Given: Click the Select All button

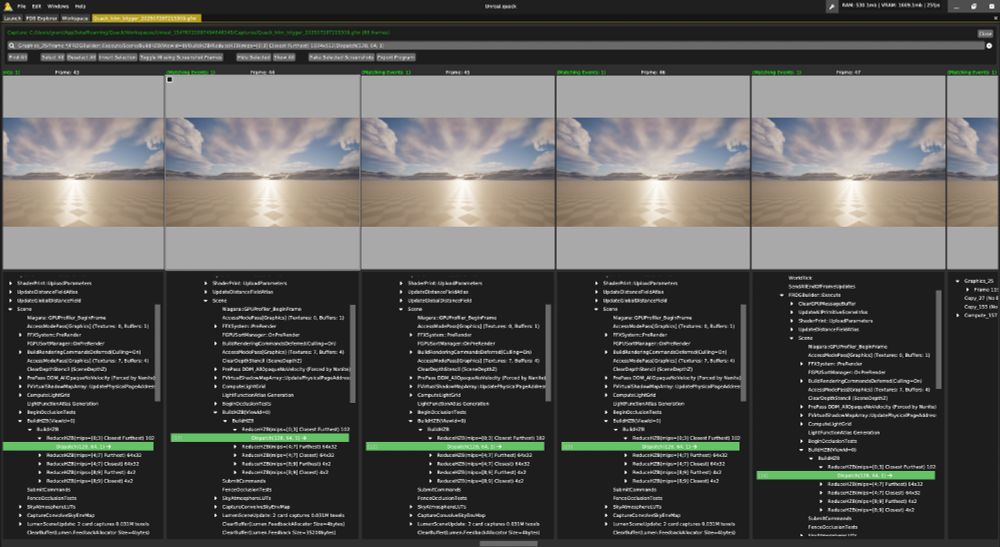Looking at the screenshot, I should 52,57.
